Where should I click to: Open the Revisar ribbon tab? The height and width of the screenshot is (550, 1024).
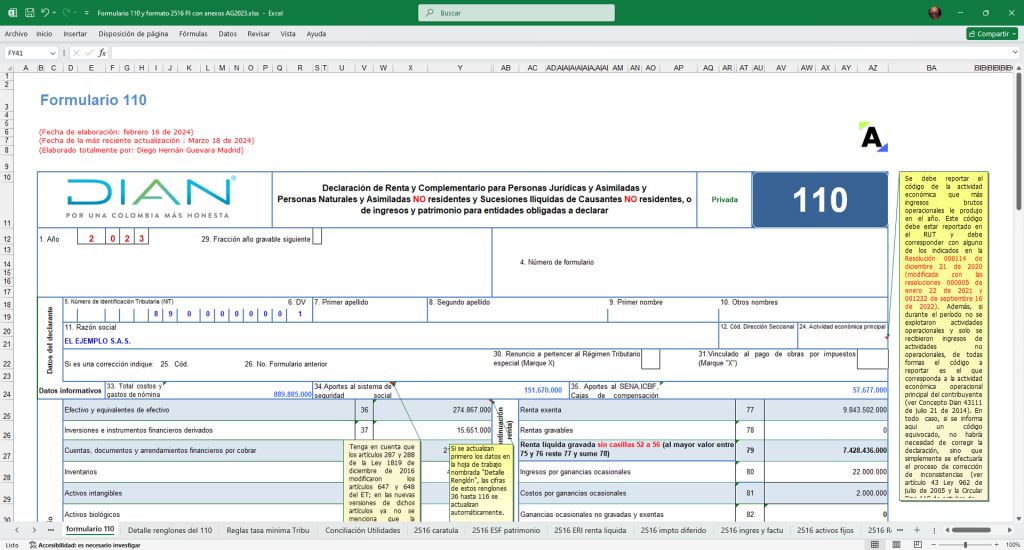259,34
